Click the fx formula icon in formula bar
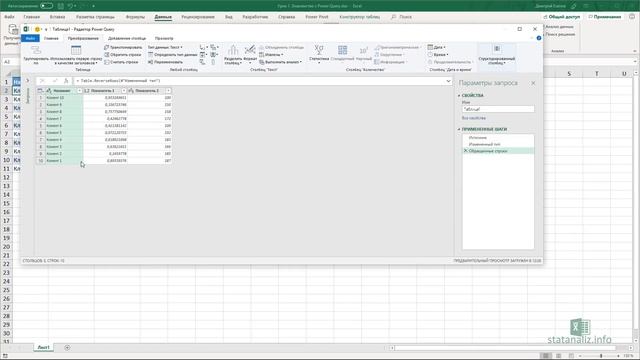 [x=66, y=81]
